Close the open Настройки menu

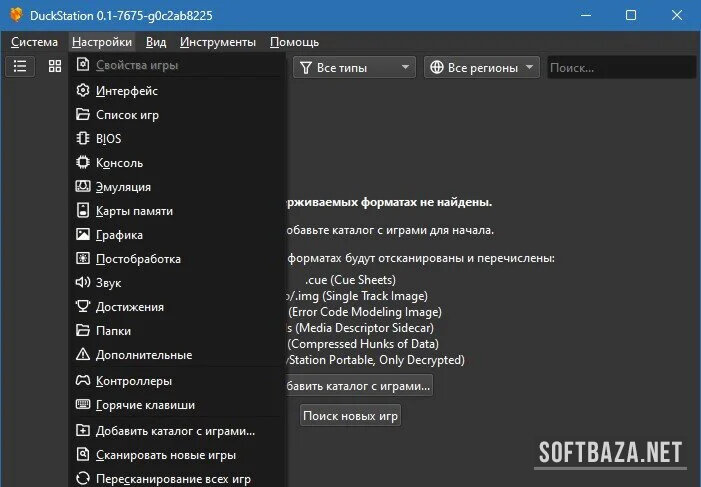click(x=102, y=42)
